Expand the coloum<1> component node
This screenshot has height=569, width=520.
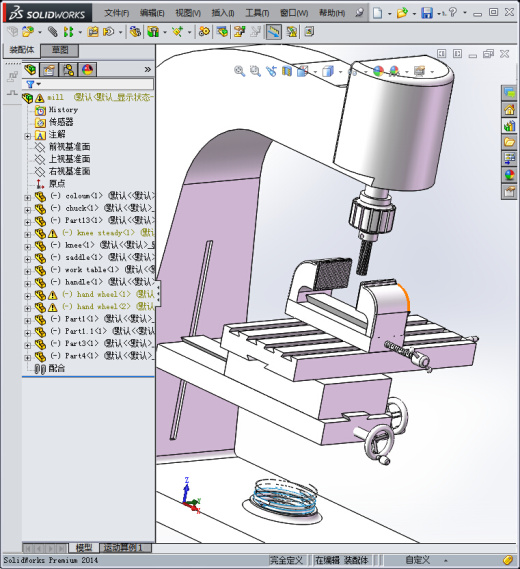tap(28, 198)
